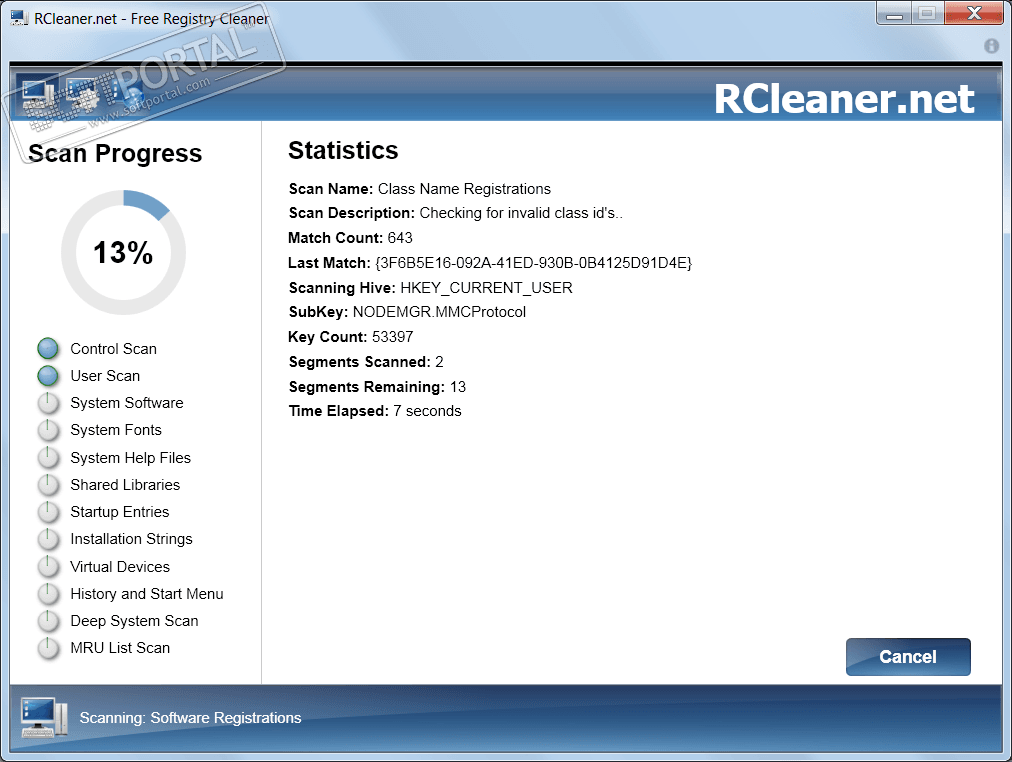This screenshot has width=1012, height=762.
Task: Click the RCleaner app icon in title bar
Action: point(19,18)
